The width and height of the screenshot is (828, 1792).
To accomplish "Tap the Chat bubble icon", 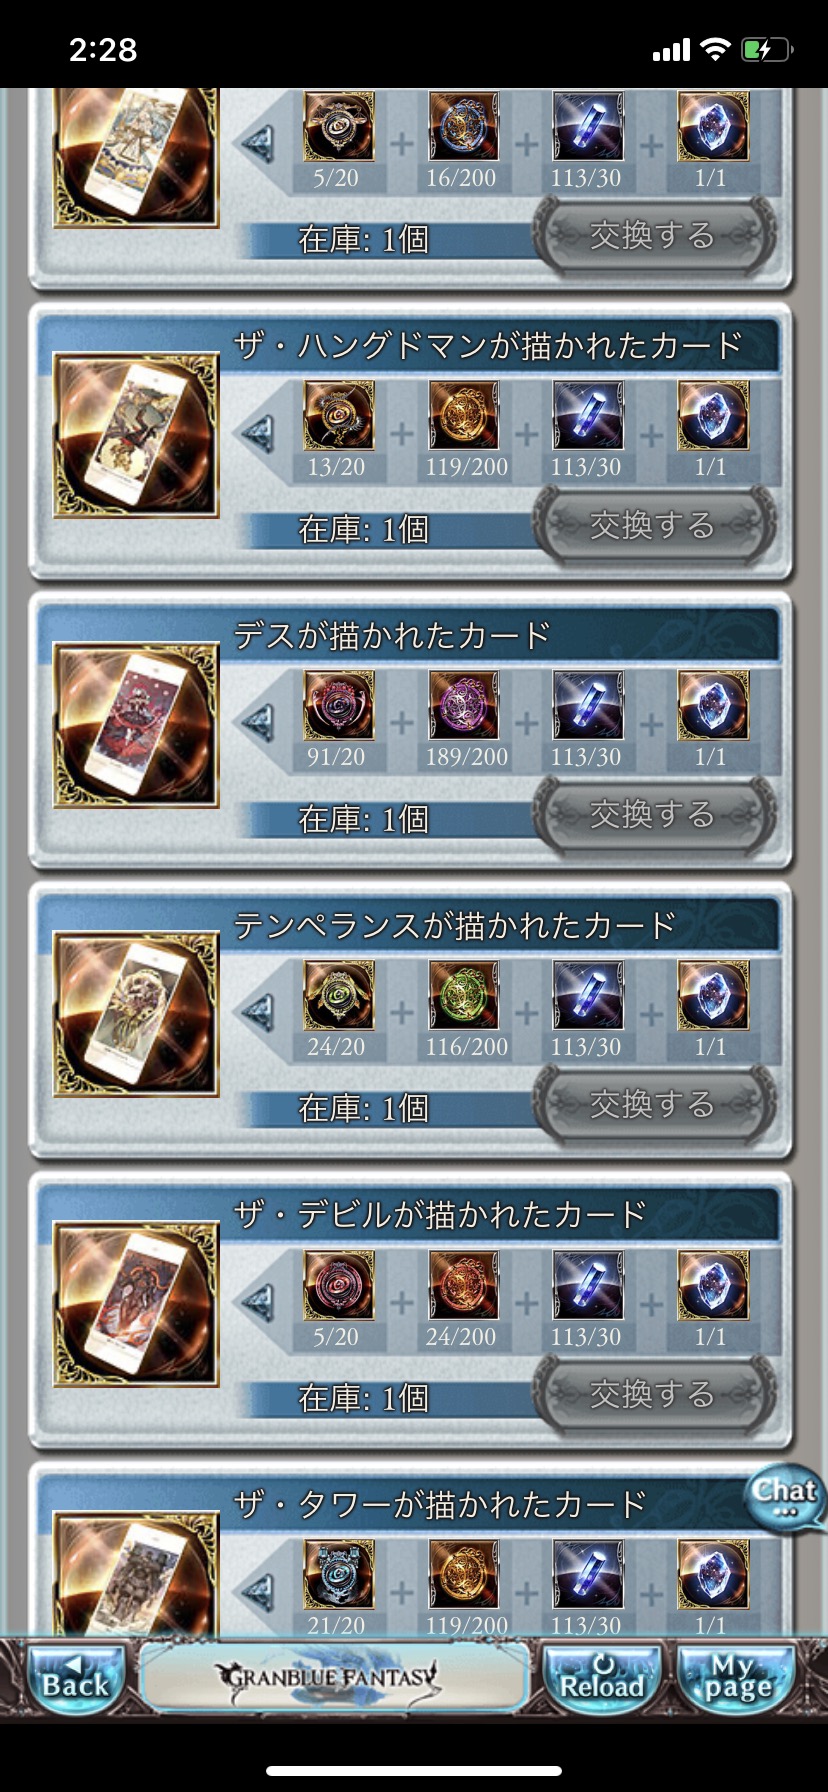I will (x=786, y=1498).
